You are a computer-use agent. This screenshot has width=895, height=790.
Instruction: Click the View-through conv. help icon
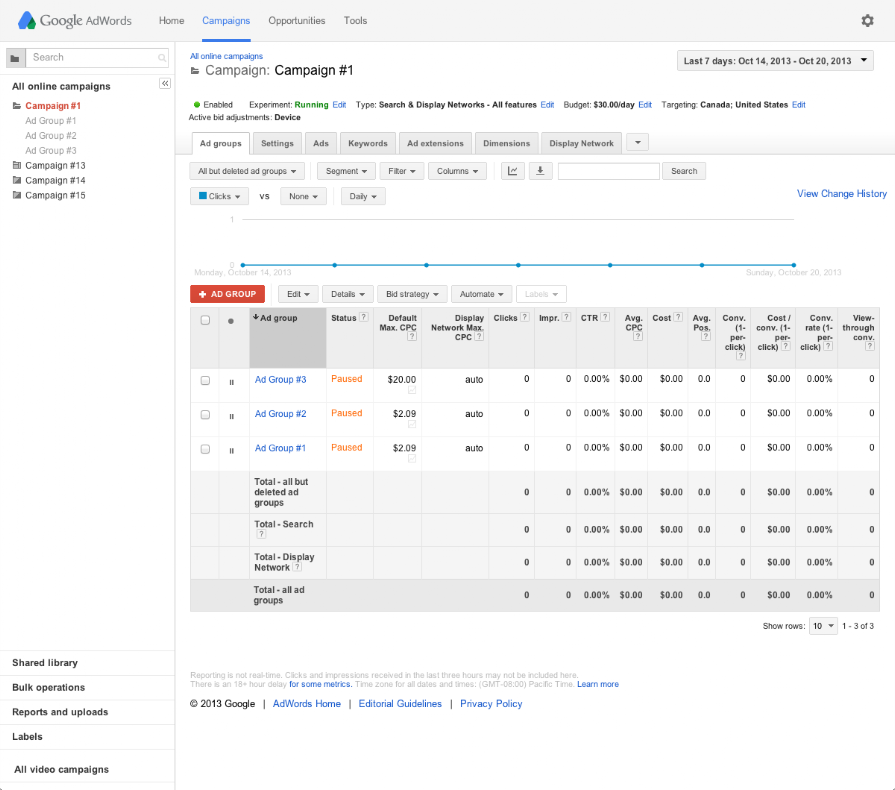pos(870,346)
